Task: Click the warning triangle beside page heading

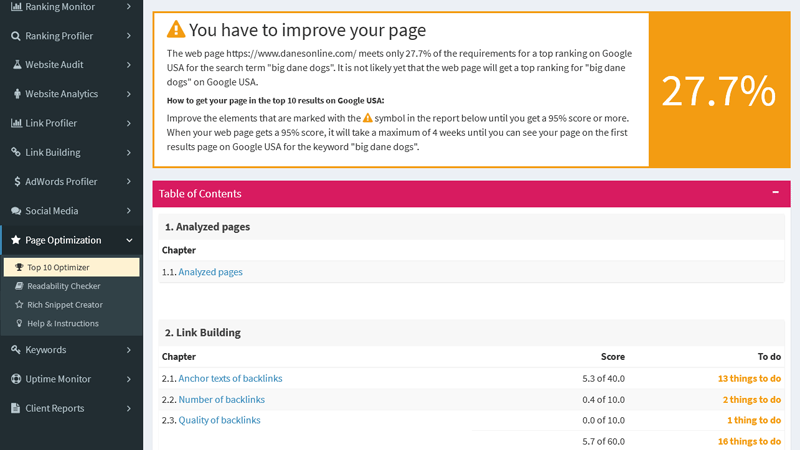Action: click(x=176, y=29)
